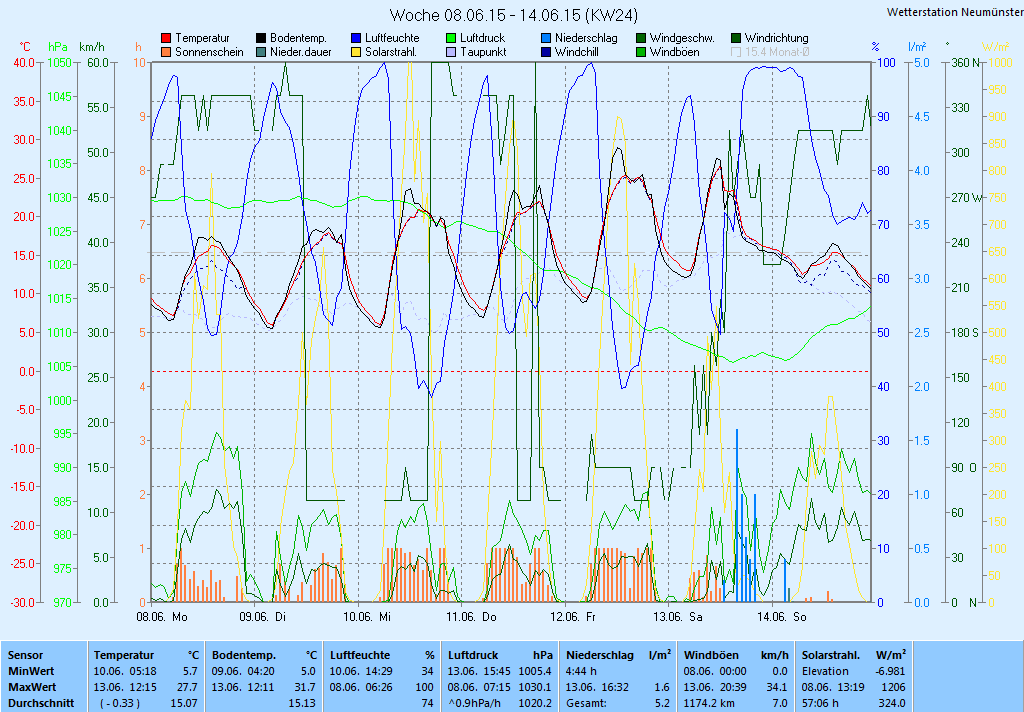This screenshot has width=1024, height=712.
Task: Select the '13.06. Sa' date label
Action: point(678,617)
